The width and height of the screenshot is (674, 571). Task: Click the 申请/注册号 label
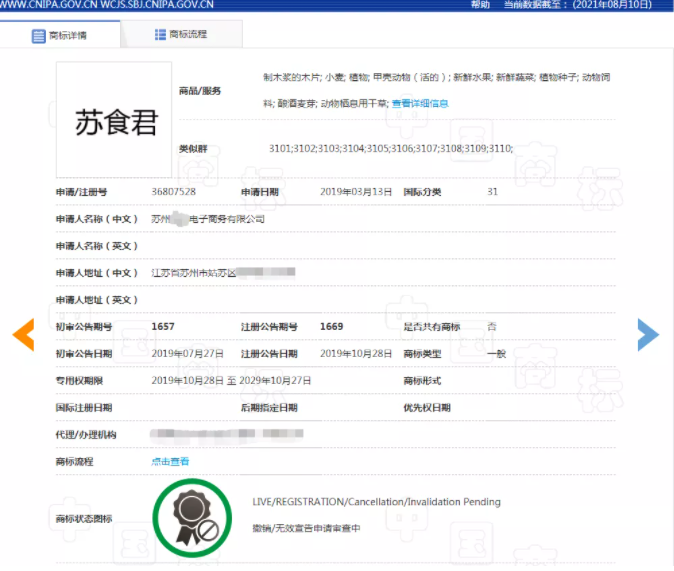click(82, 192)
